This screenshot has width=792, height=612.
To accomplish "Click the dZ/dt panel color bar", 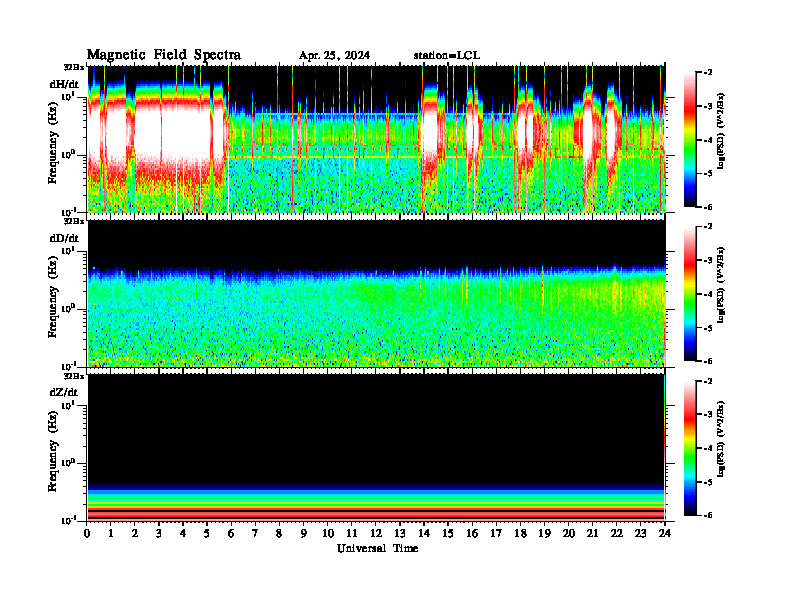I will 690,448.
